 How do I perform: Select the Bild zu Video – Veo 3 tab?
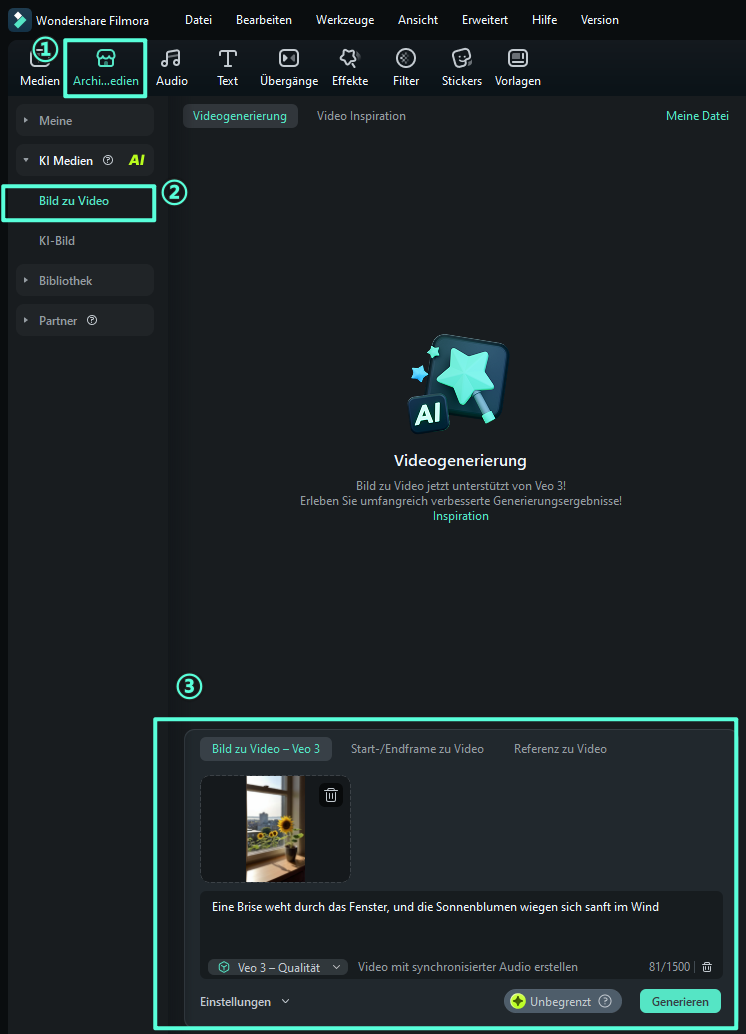tap(266, 749)
